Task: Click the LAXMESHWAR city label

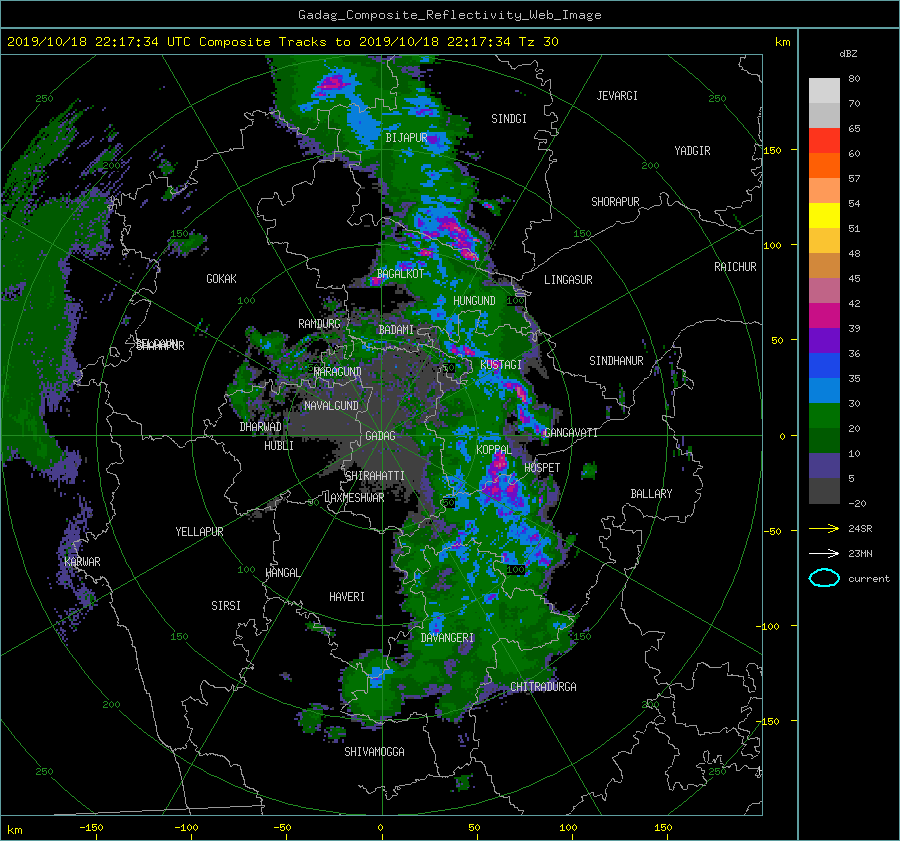Action: [354, 498]
